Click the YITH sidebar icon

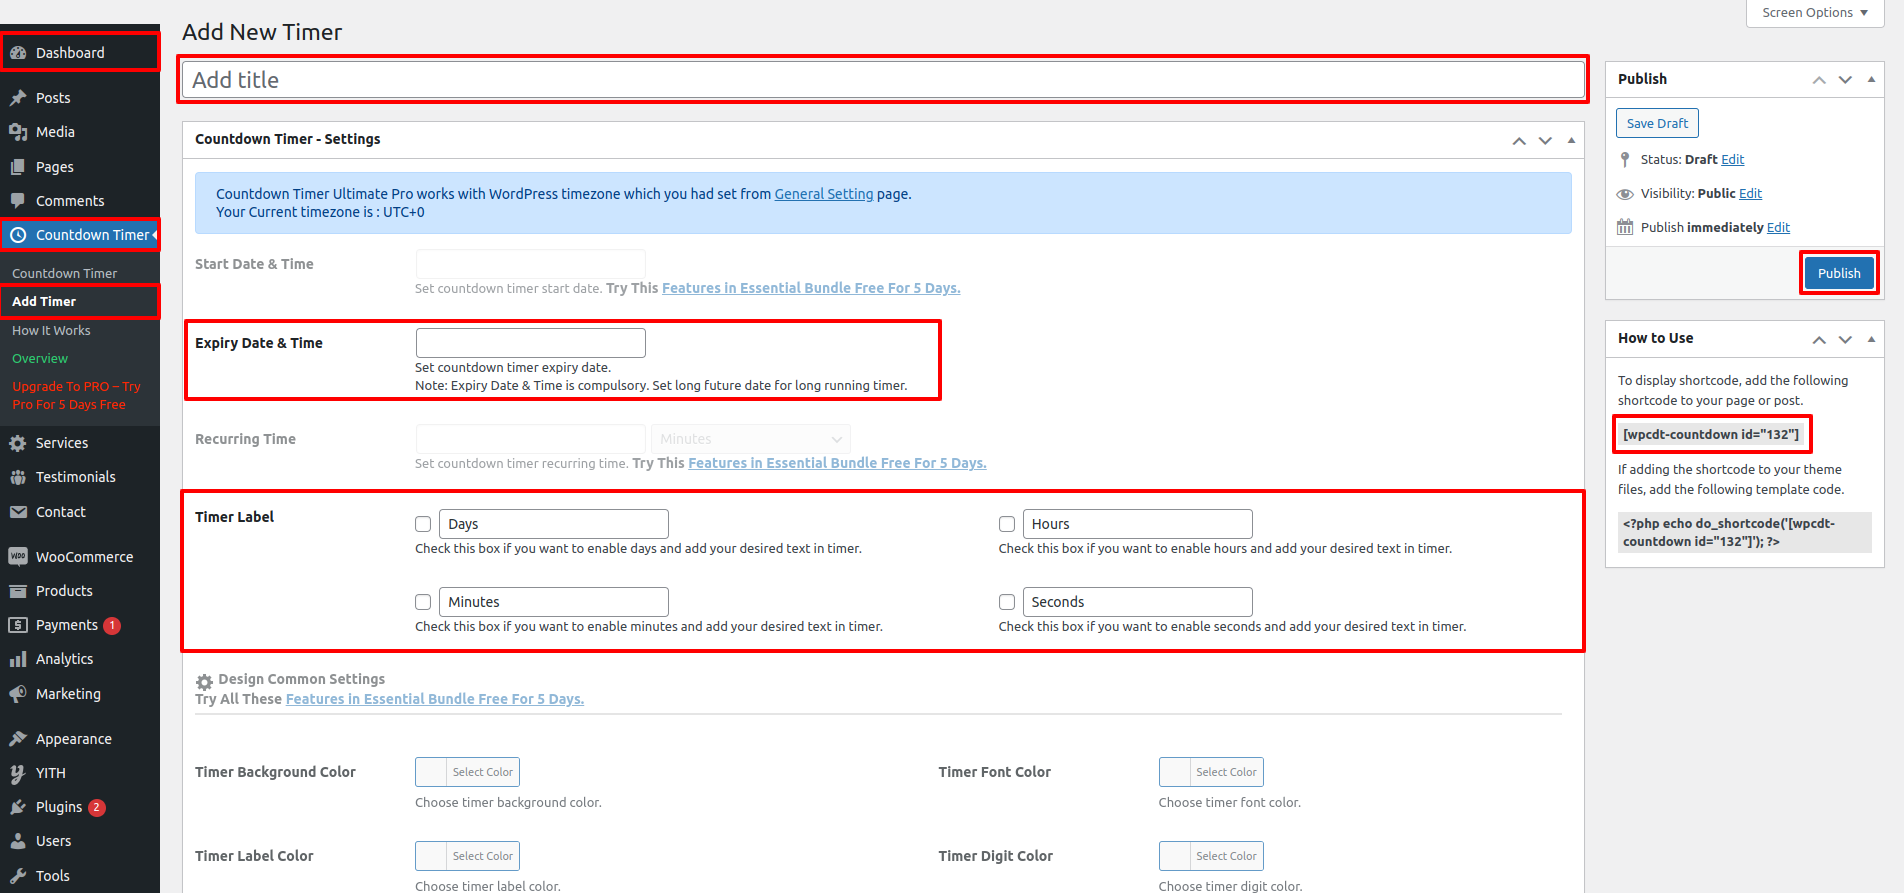point(18,773)
